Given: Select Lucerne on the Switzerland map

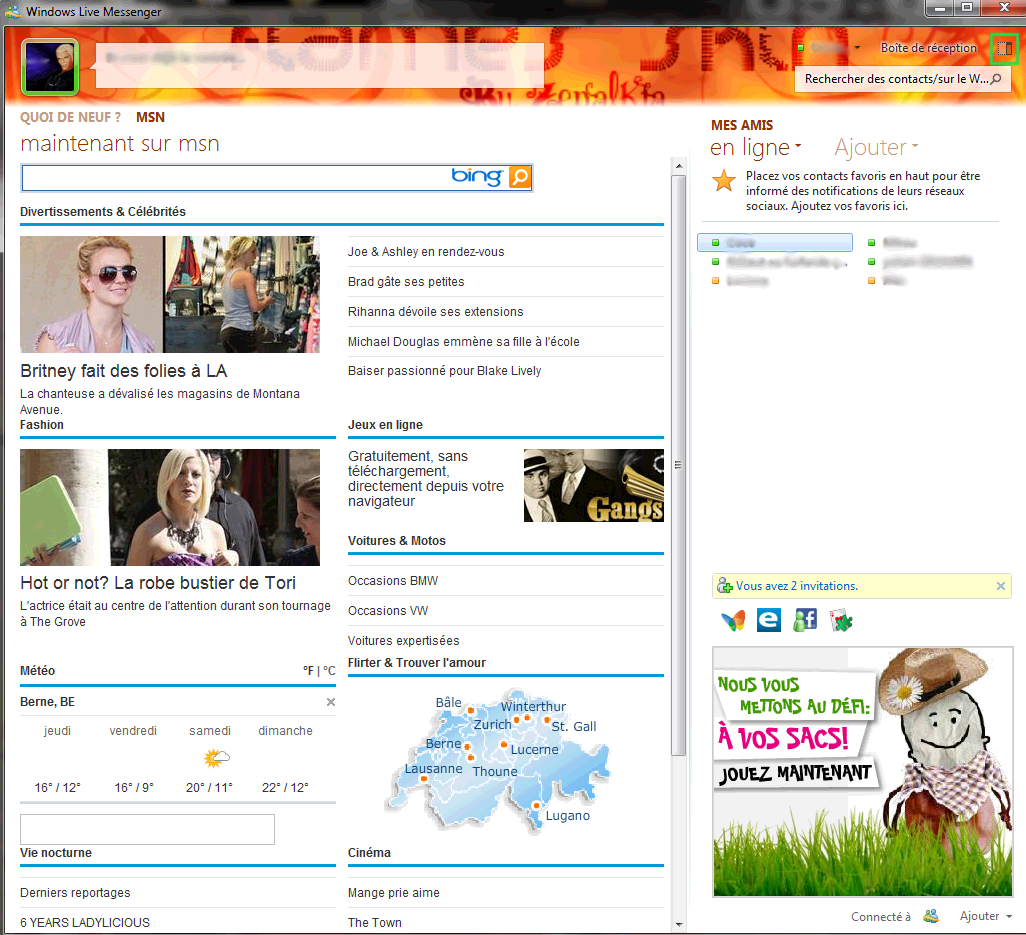Looking at the screenshot, I should click(x=535, y=750).
